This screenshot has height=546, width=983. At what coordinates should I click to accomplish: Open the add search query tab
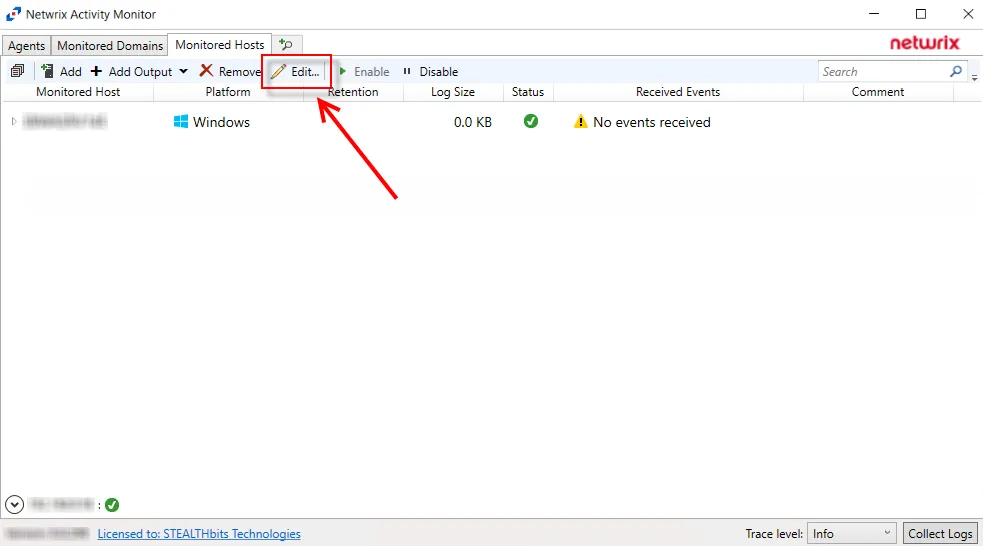click(x=286, y=45)
